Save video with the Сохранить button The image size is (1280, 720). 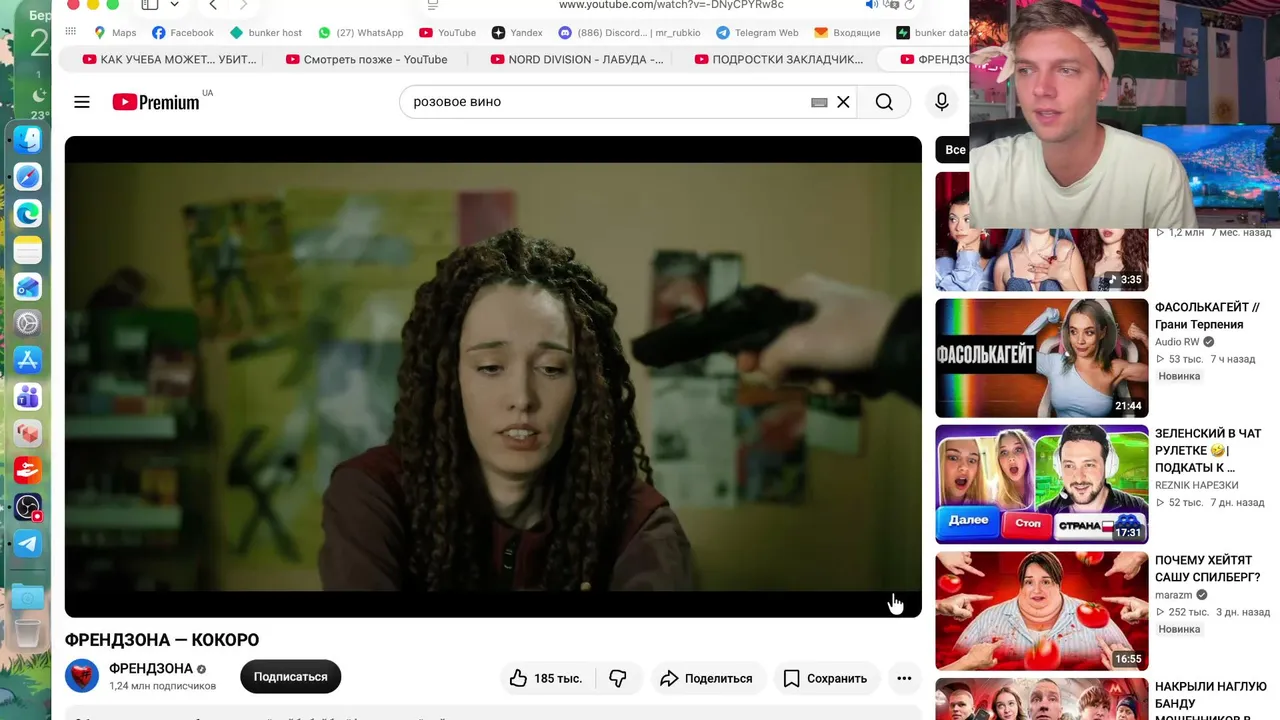click(825, 678)
